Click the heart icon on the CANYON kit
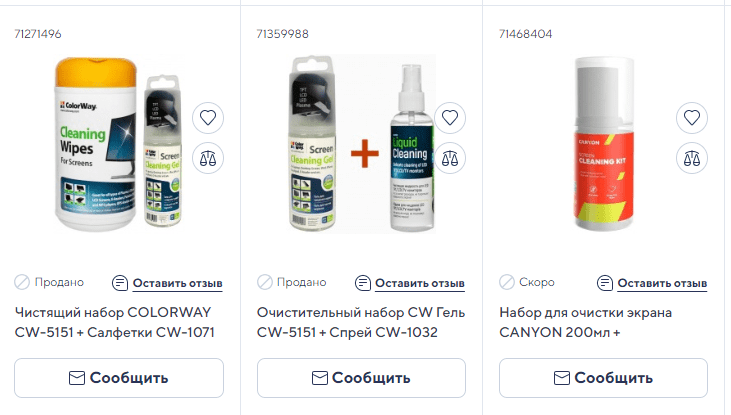 click(x=692, y=118)
